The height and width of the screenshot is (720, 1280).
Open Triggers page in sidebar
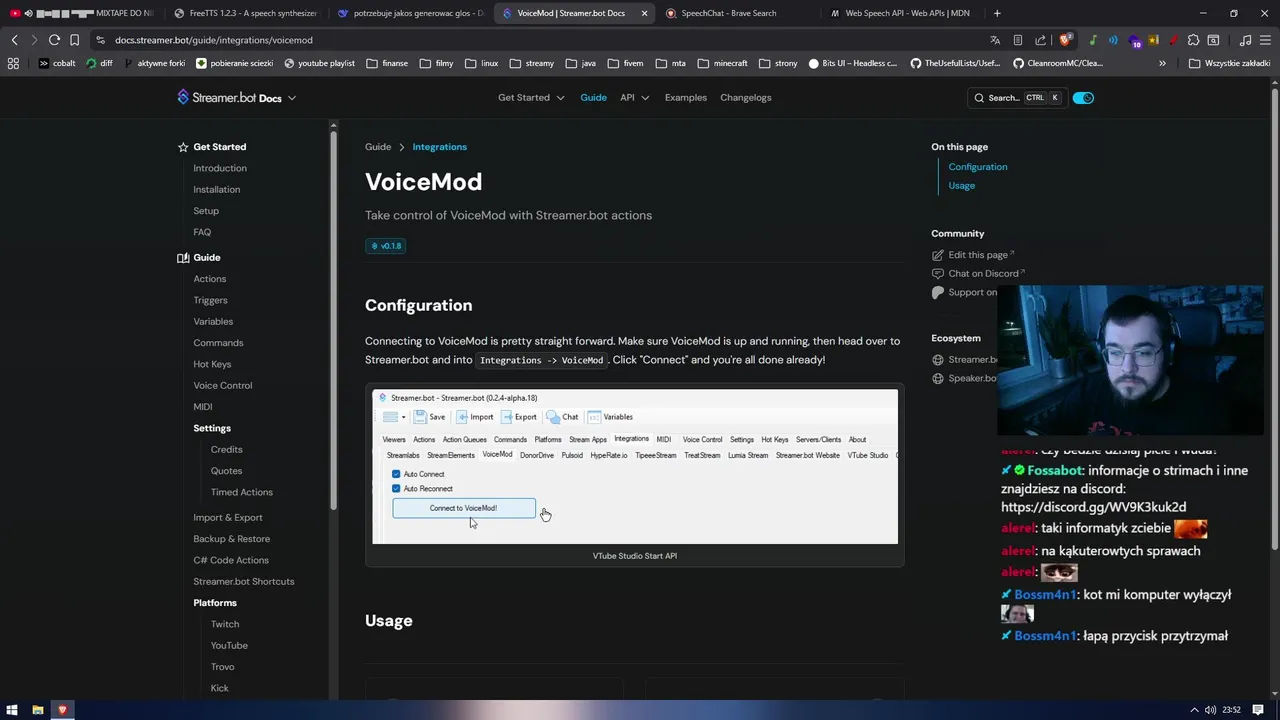coord(211,300)
